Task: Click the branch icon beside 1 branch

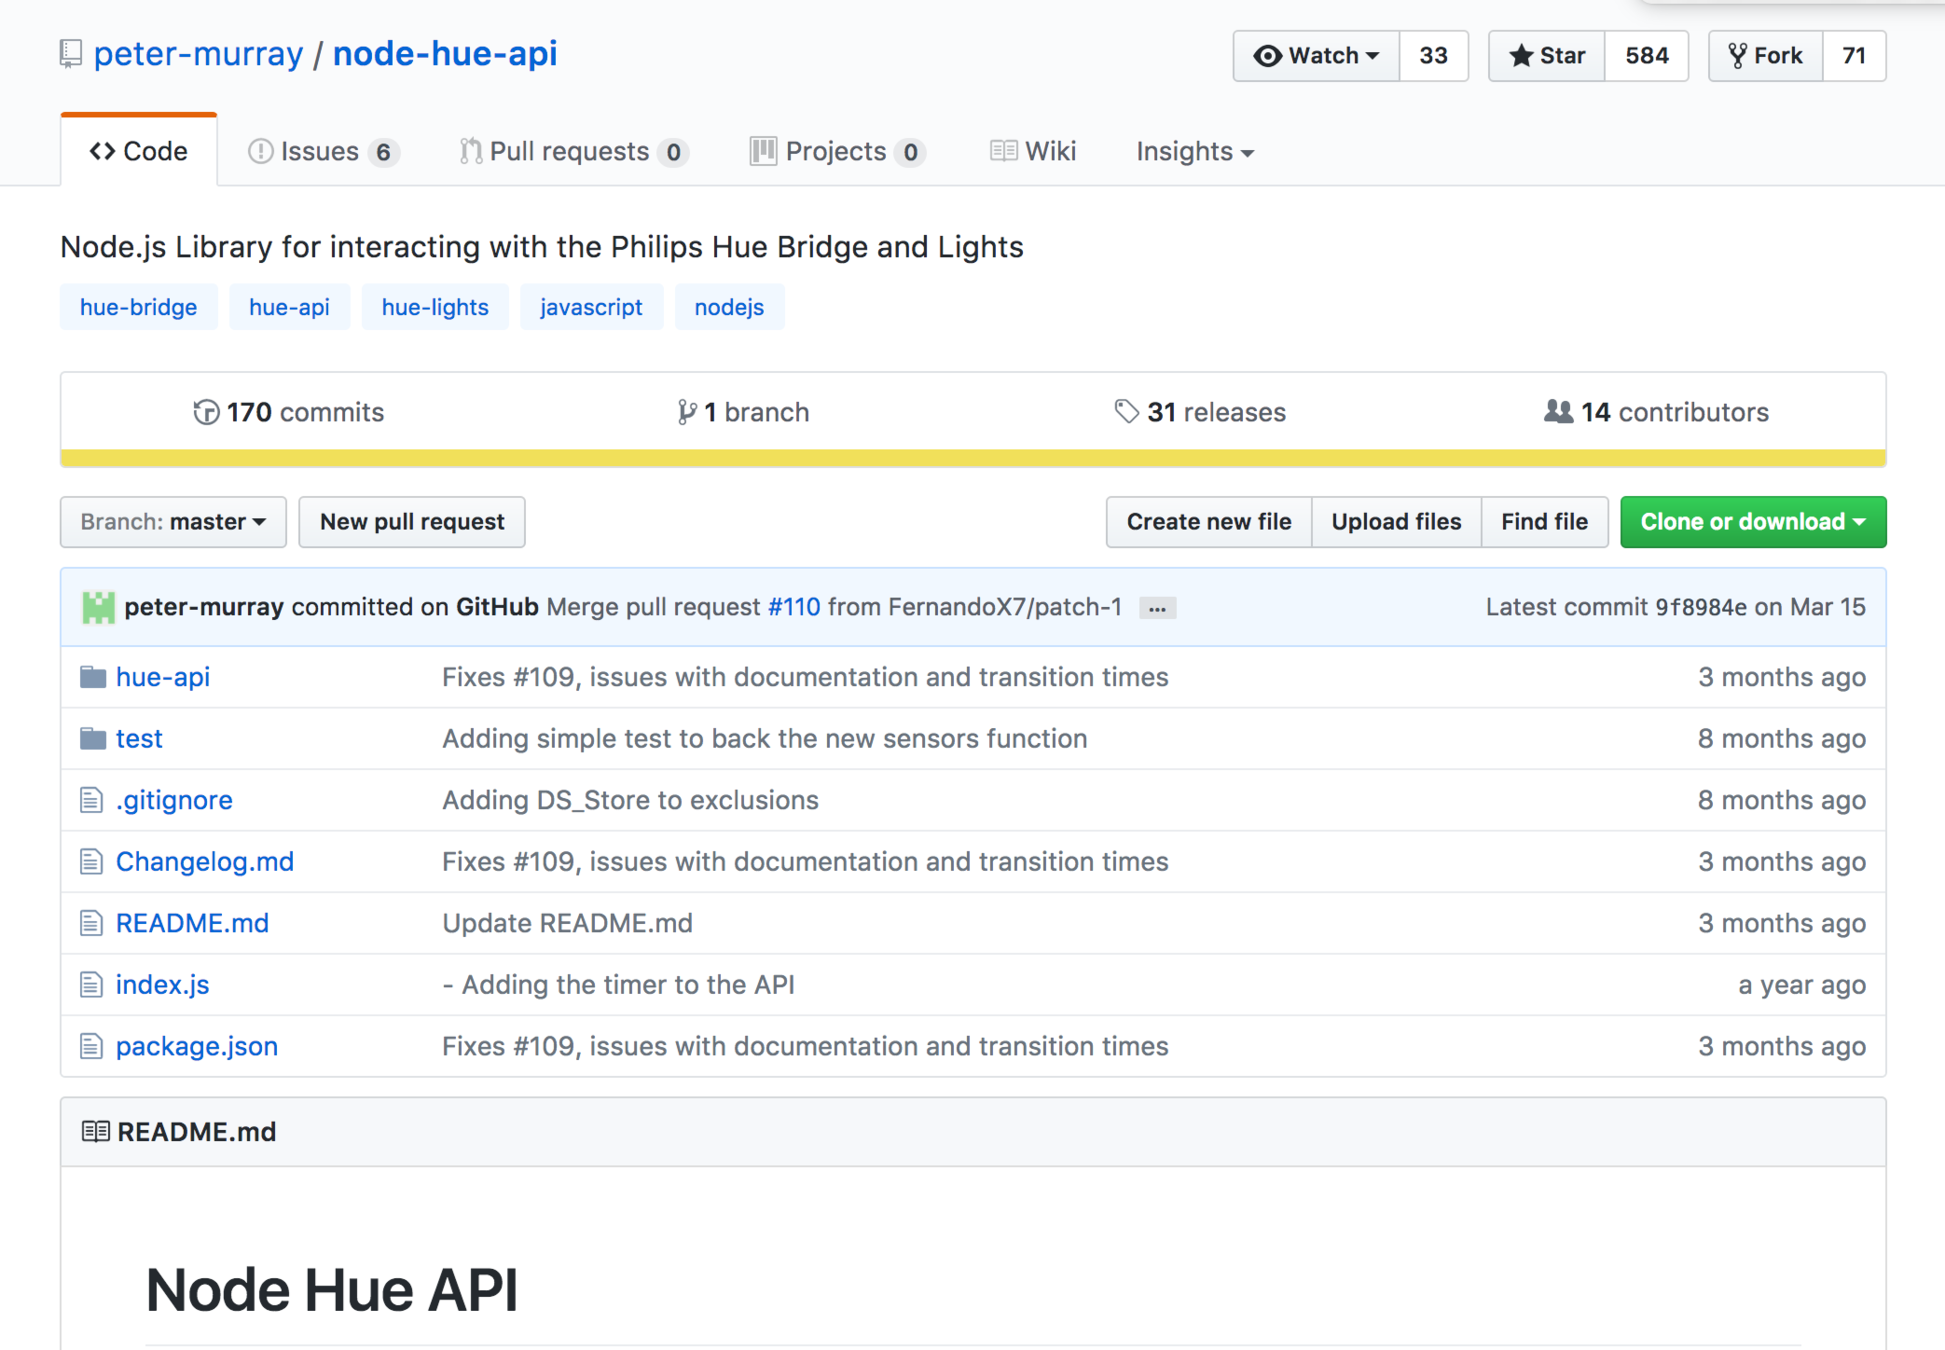Action: tap(686, 412)
